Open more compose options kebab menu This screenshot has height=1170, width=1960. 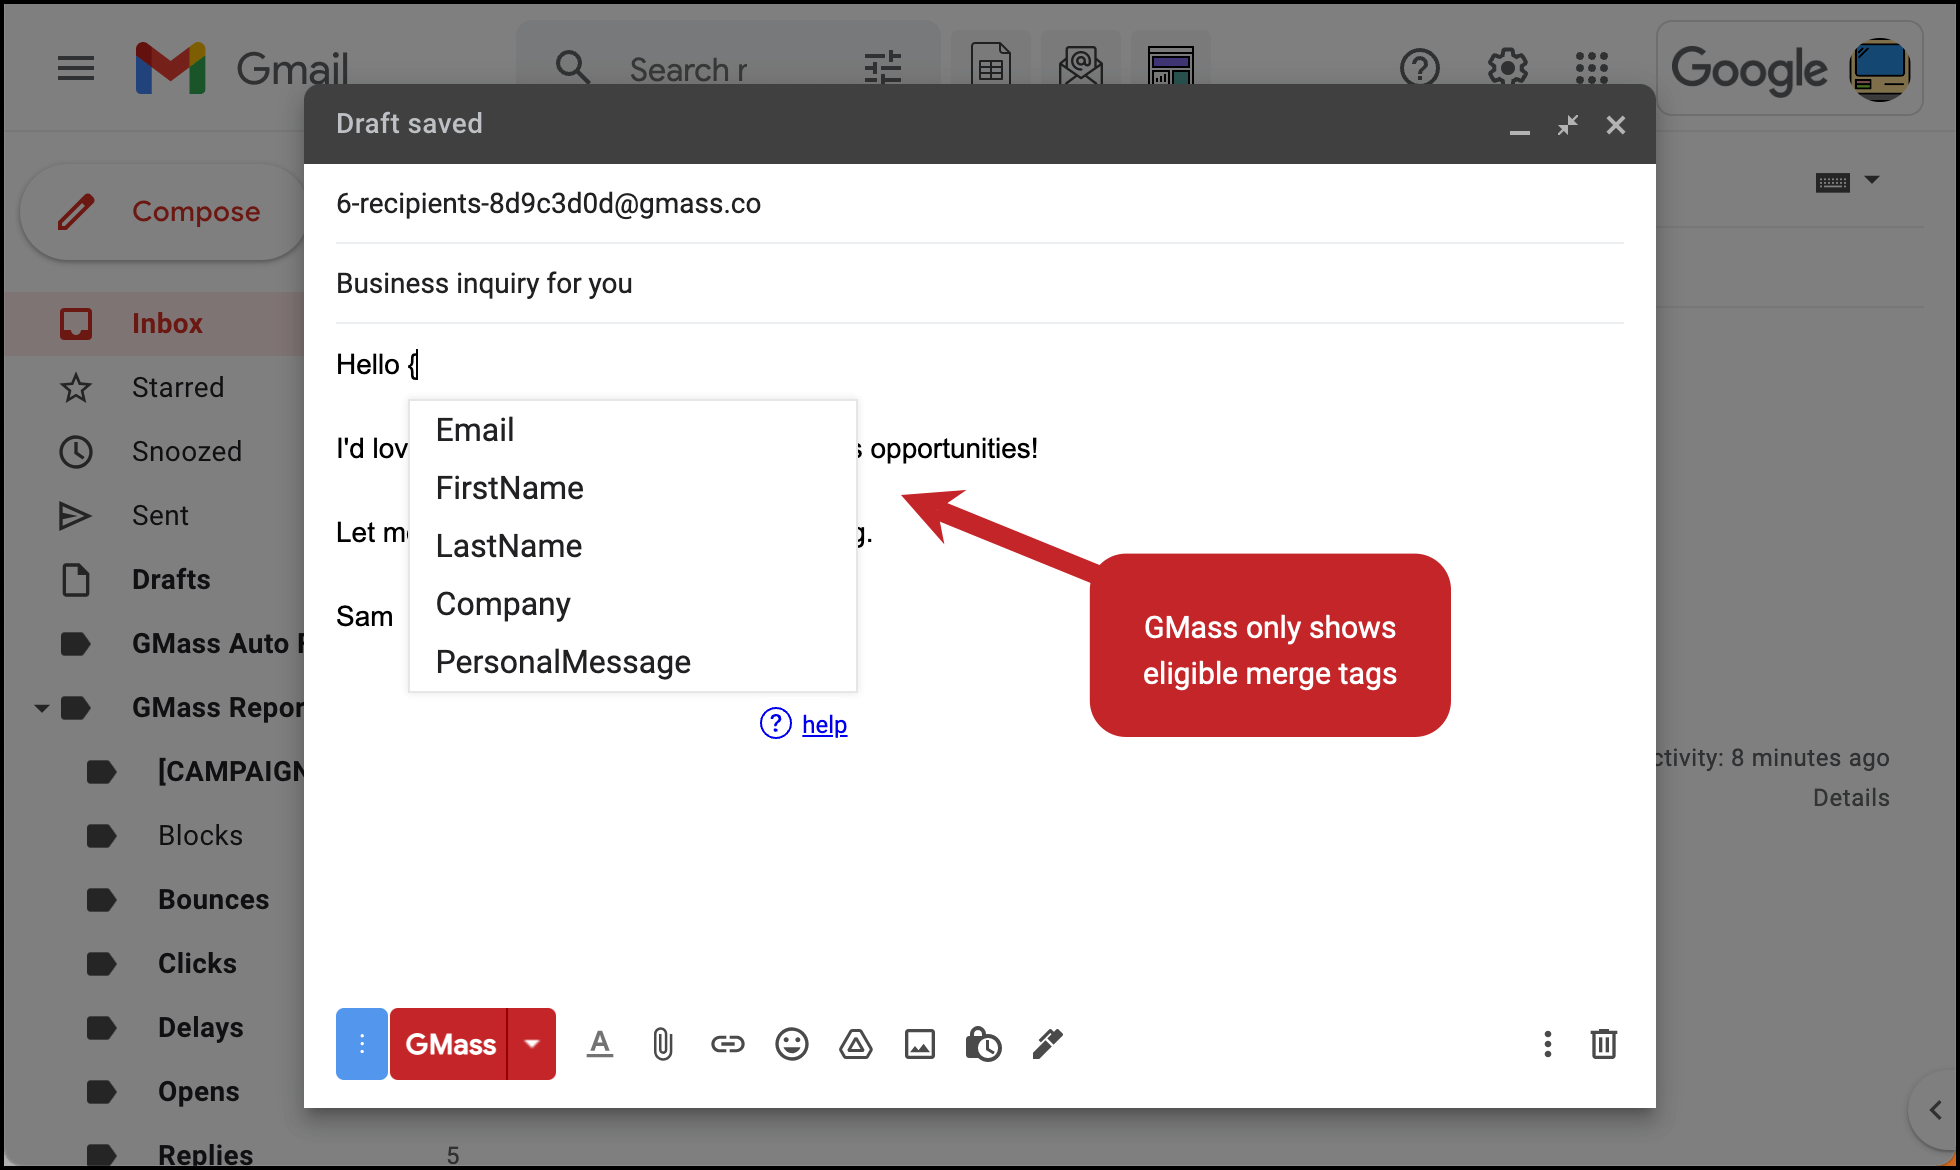1548,1044
